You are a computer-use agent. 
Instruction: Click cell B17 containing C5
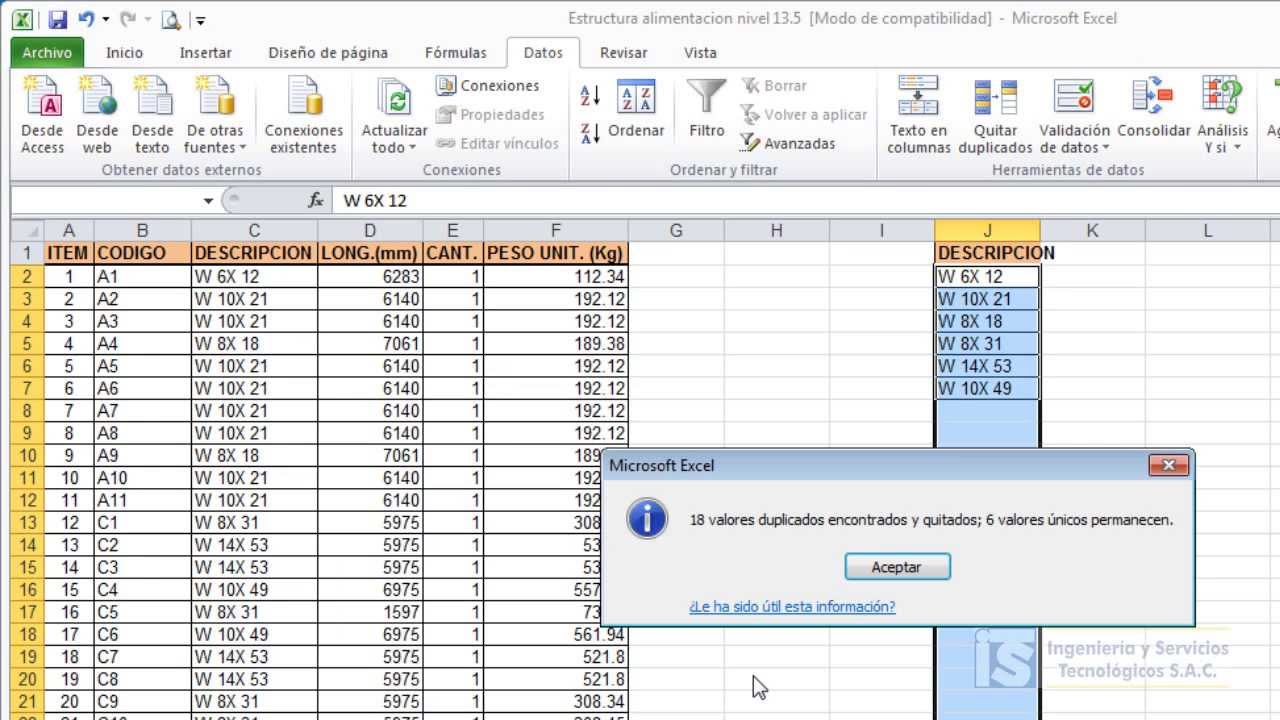143,612
